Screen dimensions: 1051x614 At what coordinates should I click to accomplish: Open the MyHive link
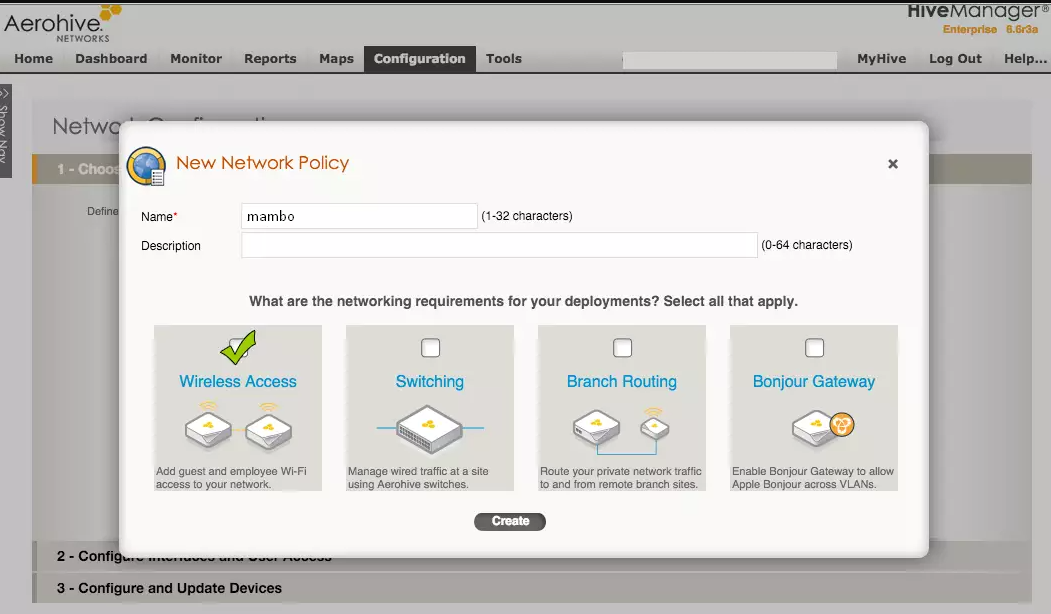coord(881,58)
